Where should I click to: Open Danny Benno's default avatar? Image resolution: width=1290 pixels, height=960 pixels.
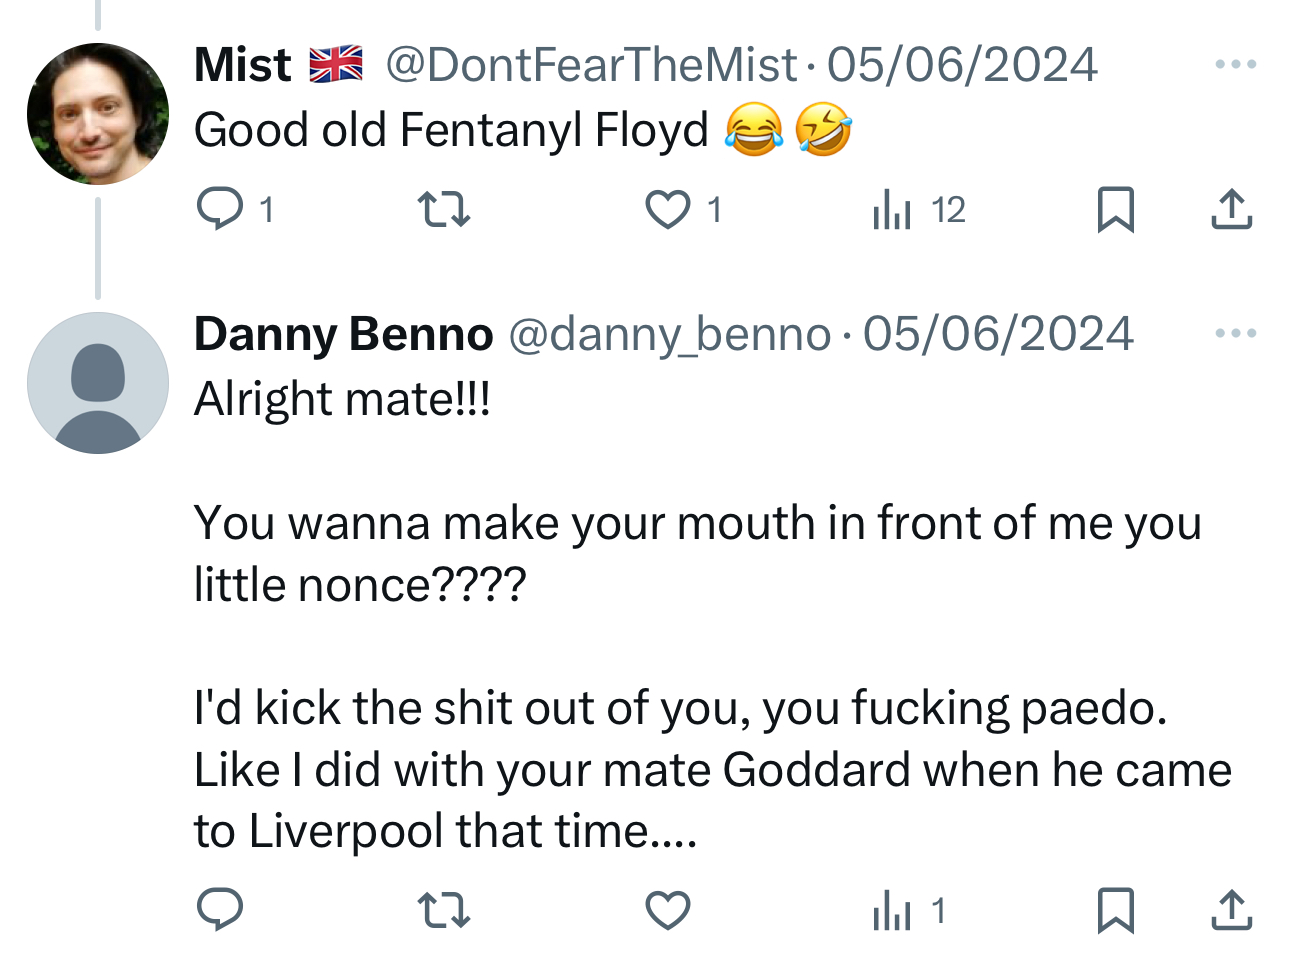[98, 383]
